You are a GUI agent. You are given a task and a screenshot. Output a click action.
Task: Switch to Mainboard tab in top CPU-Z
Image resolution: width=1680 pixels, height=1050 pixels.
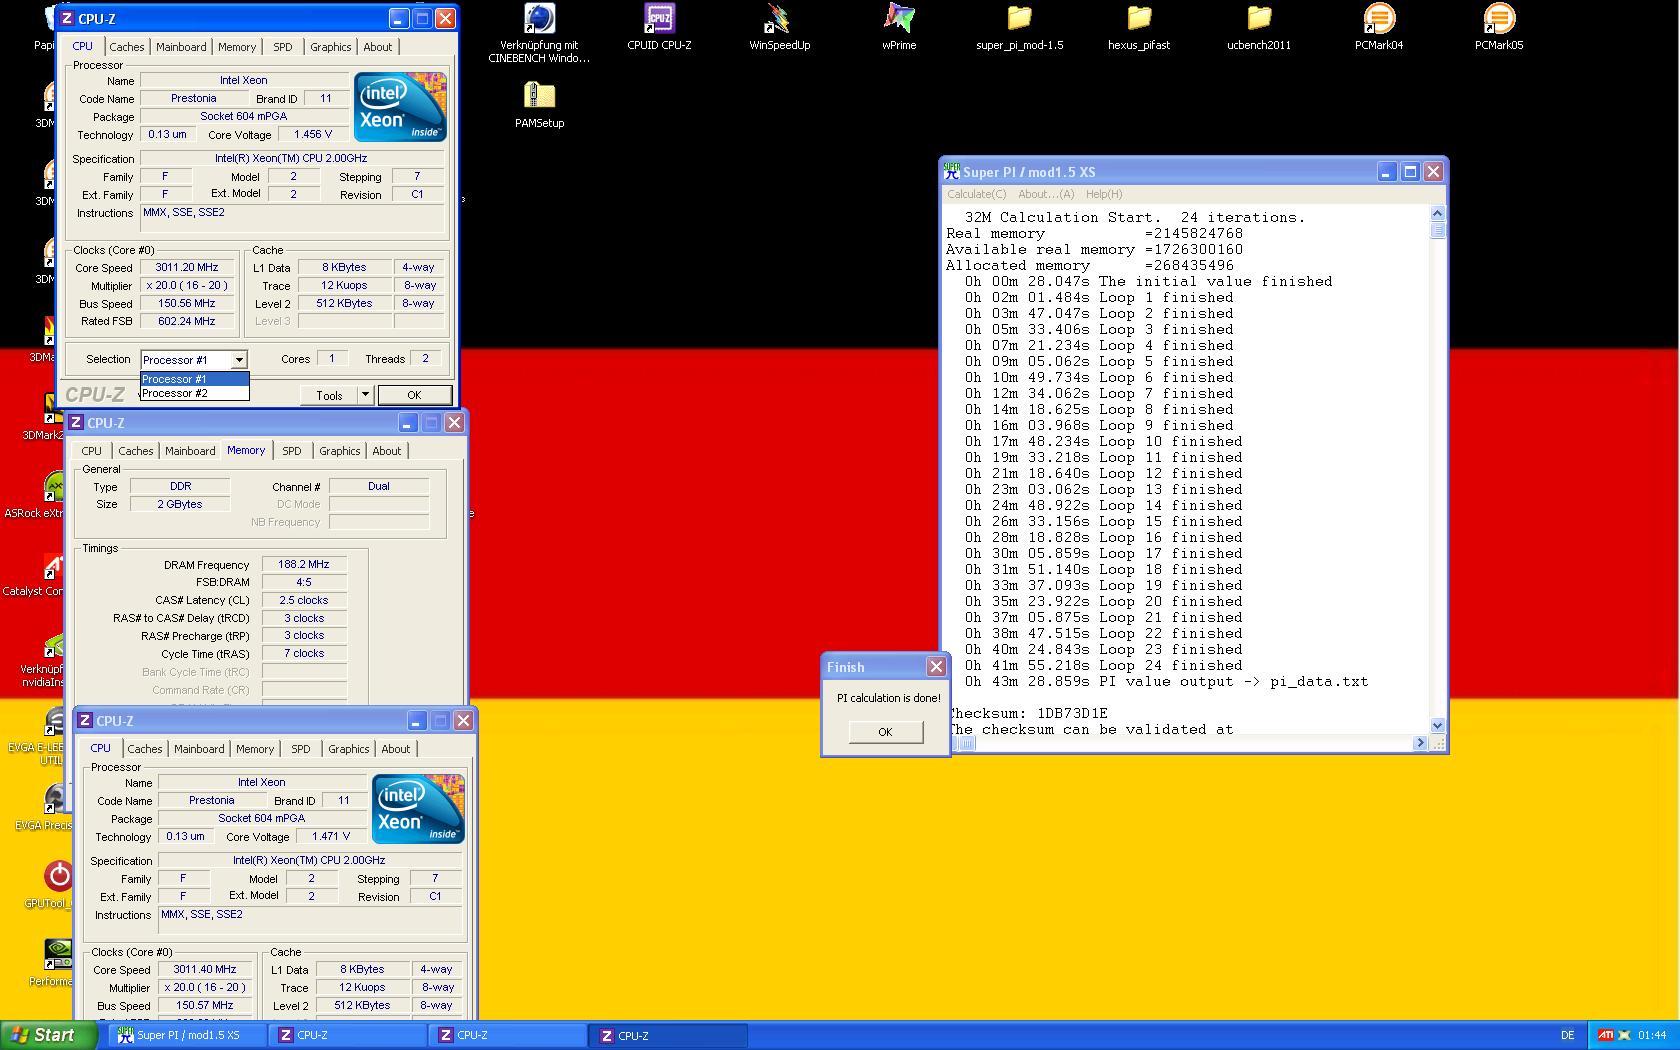(181, 47)
